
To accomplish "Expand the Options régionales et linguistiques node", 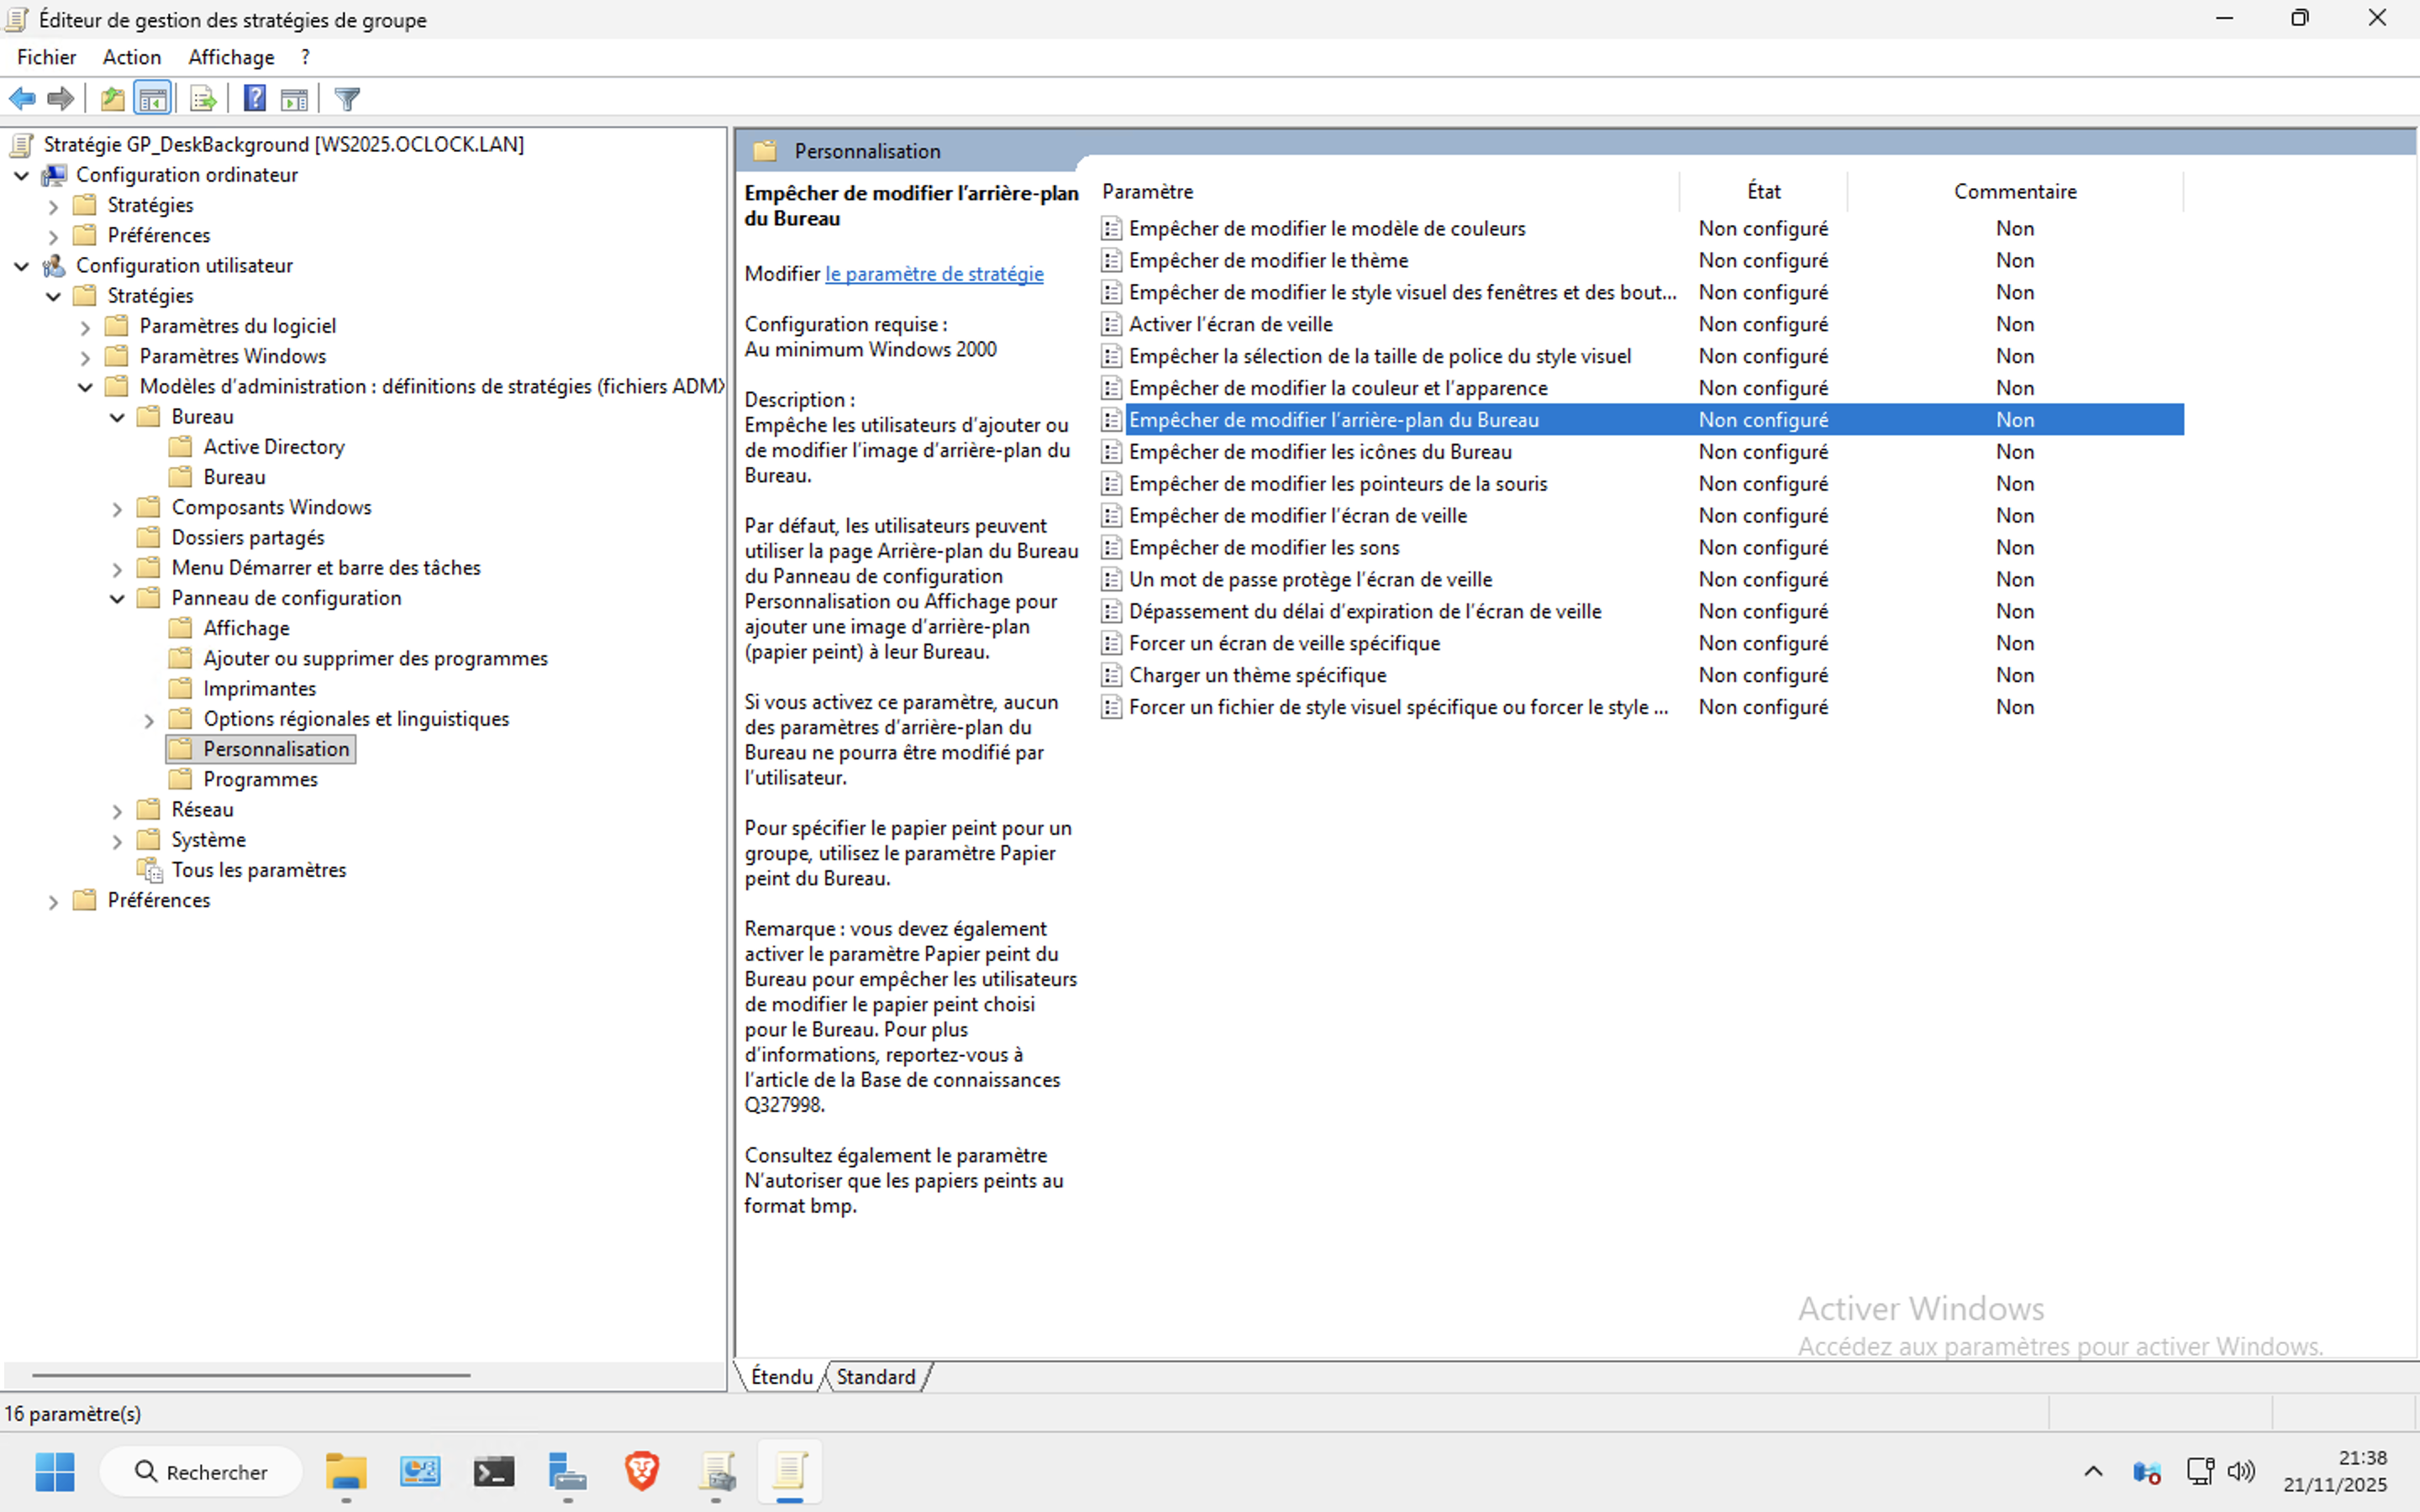I will point(149,720).
